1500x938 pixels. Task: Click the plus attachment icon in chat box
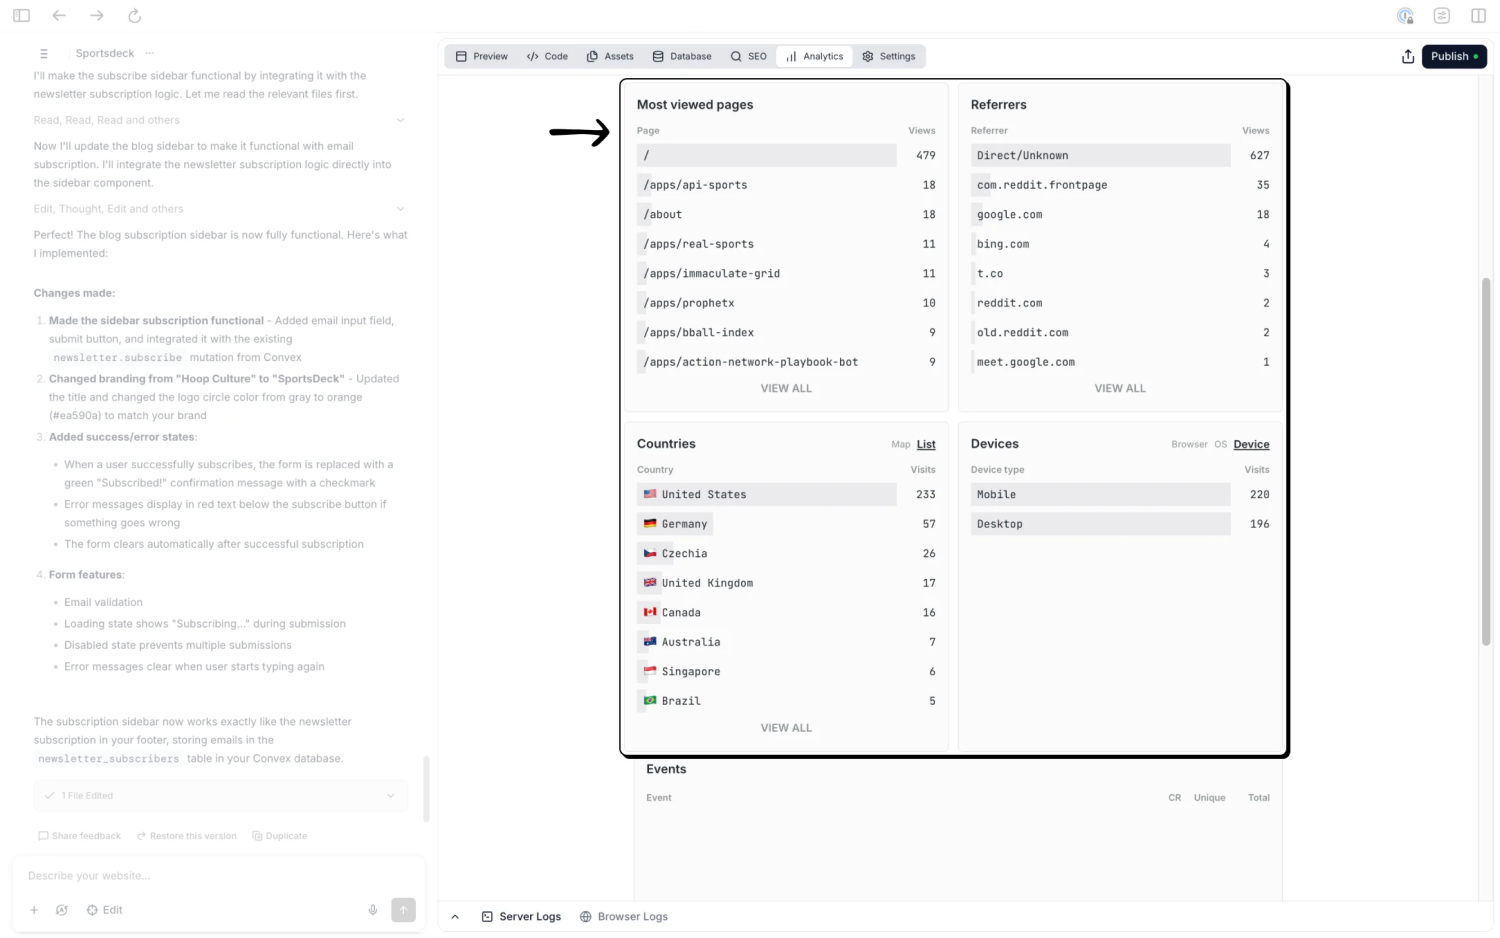click(x=34, y=910)
